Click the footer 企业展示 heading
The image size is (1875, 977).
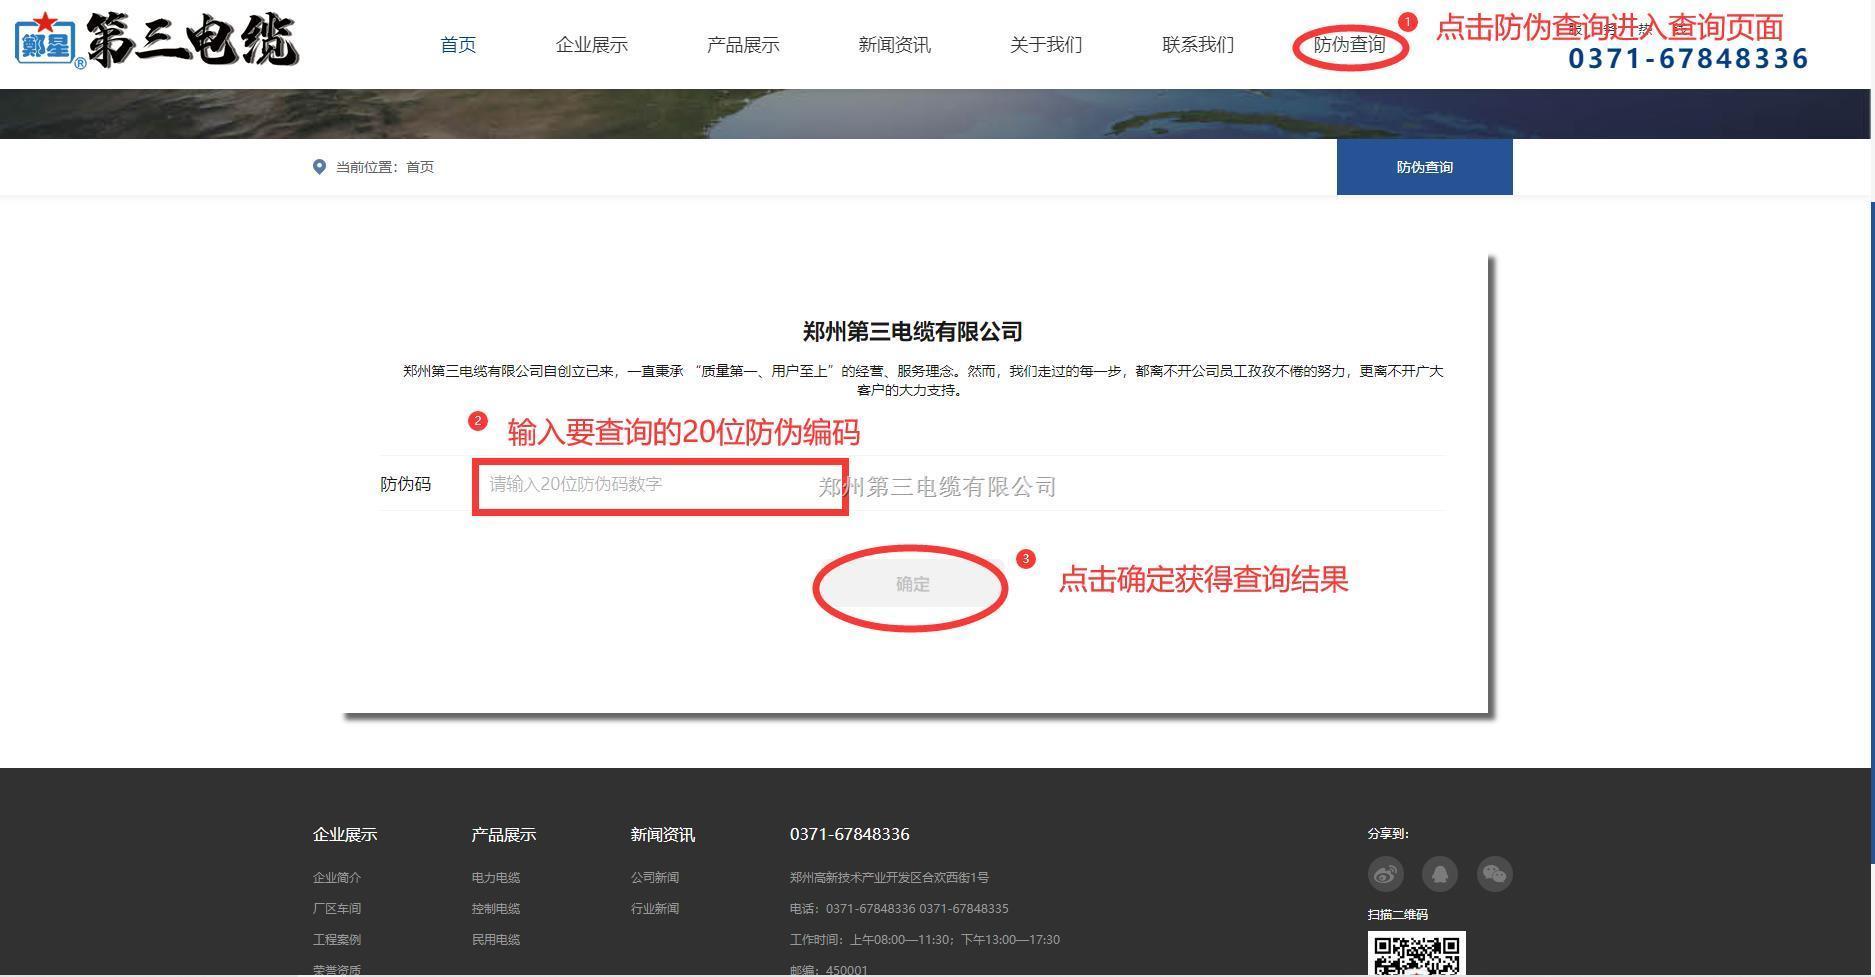[x=345, y=834]
